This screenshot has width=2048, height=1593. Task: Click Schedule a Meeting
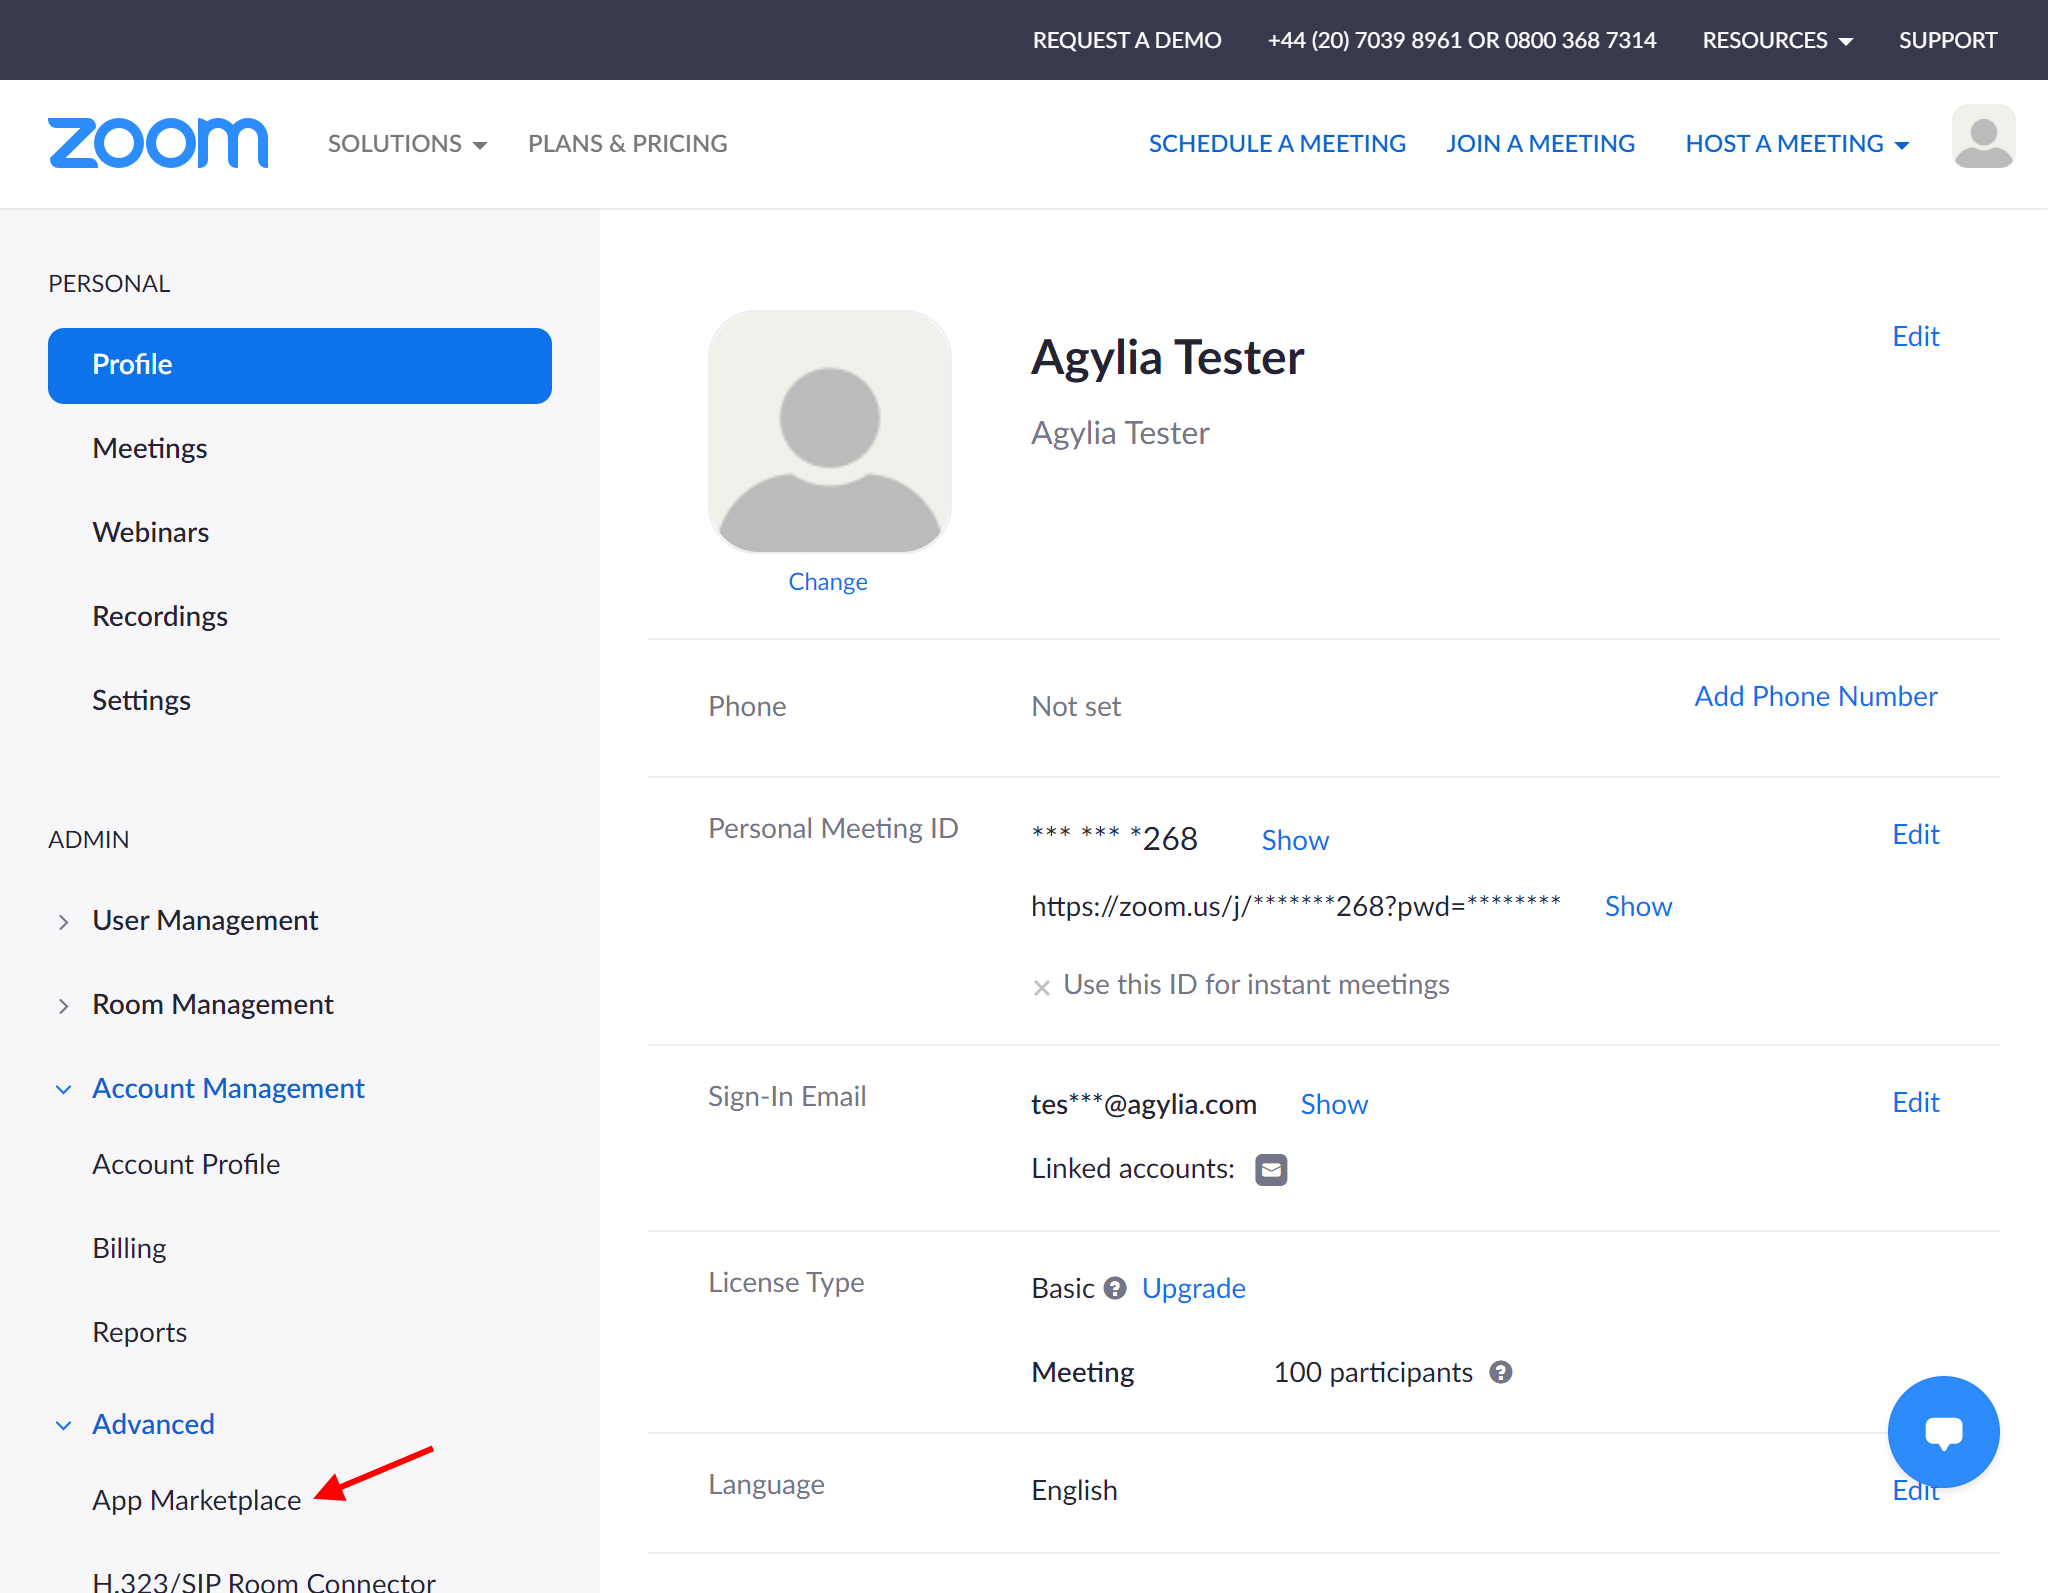click(1277, 143)
